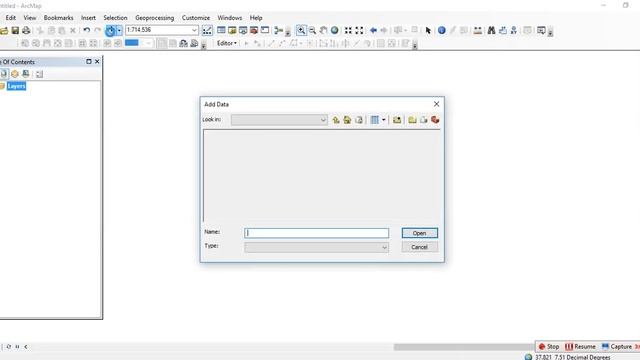Click the Open button
This screenshot has width=640, height=360.
[x=420, y=233]
